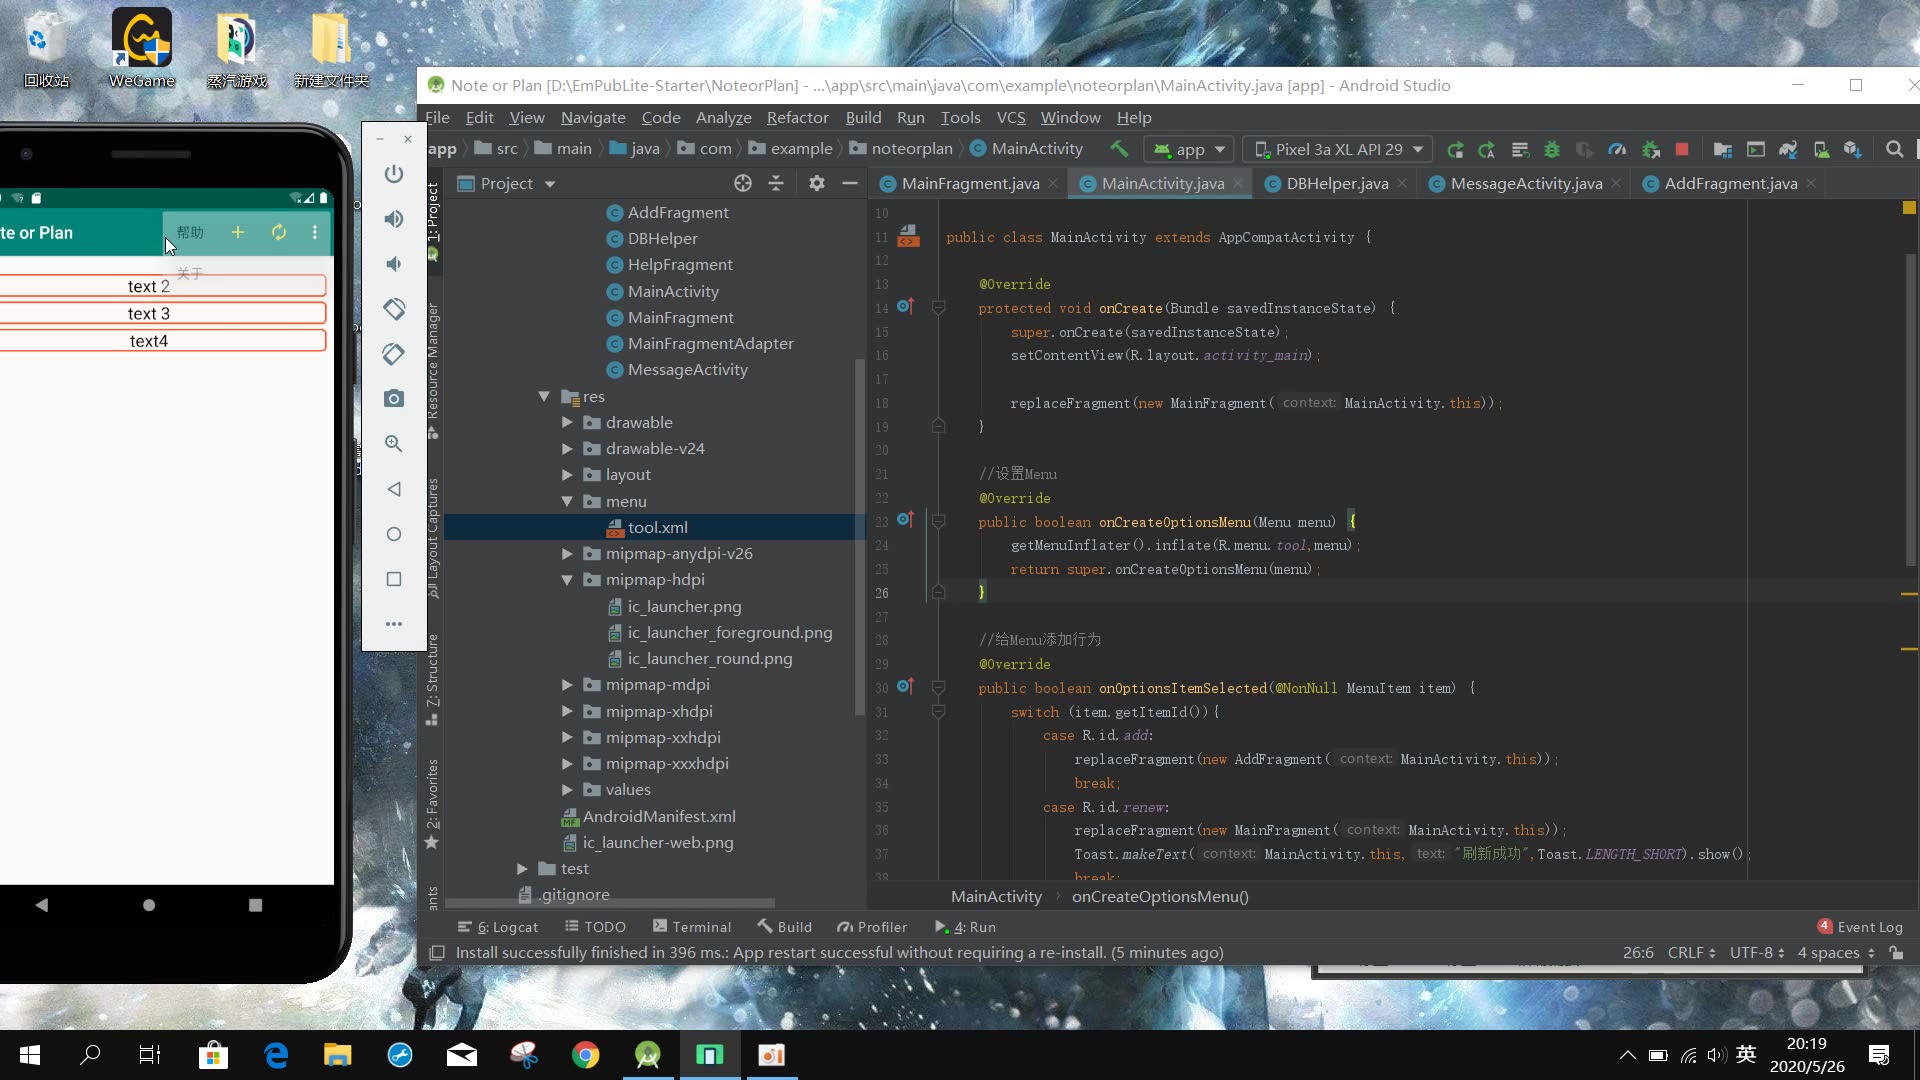Image resolution: width=1920 pixels, height=1080 pixels.
Task: Collapse the res folder
Action: pos(544,397)
